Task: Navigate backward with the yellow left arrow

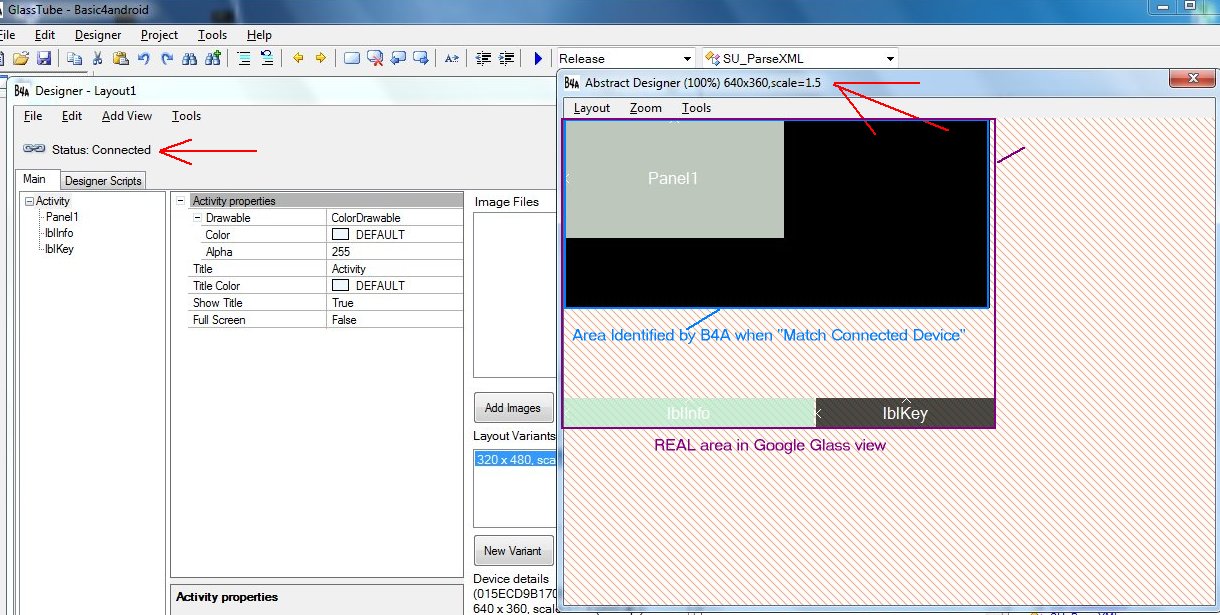Action: (298, 58)
